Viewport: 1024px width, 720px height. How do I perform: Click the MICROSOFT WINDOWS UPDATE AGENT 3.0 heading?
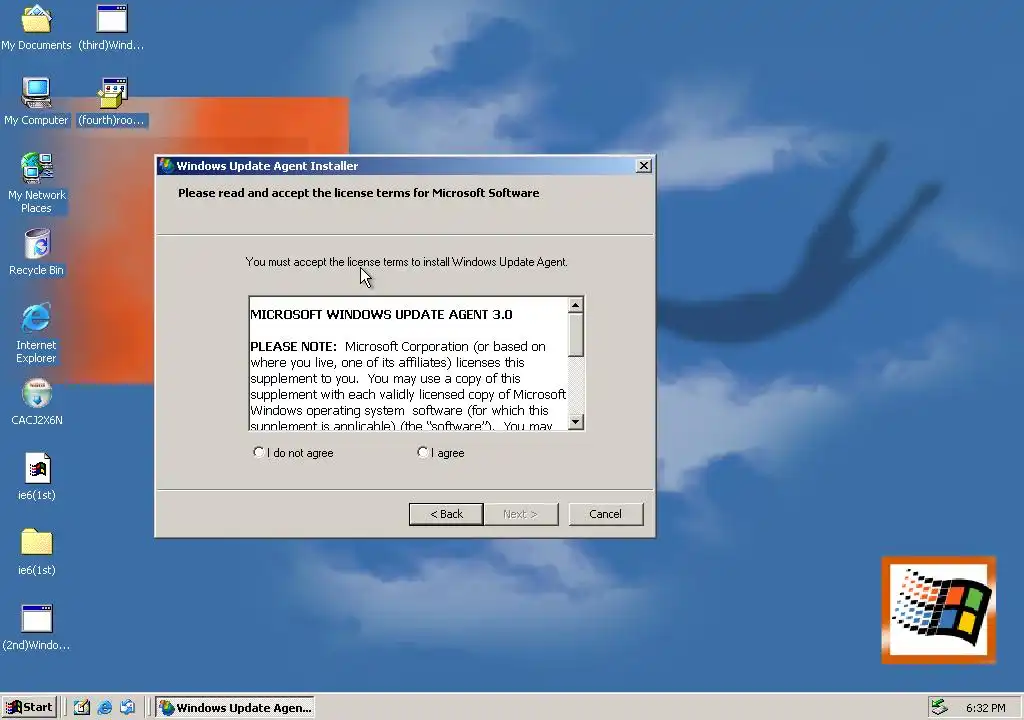381,314
